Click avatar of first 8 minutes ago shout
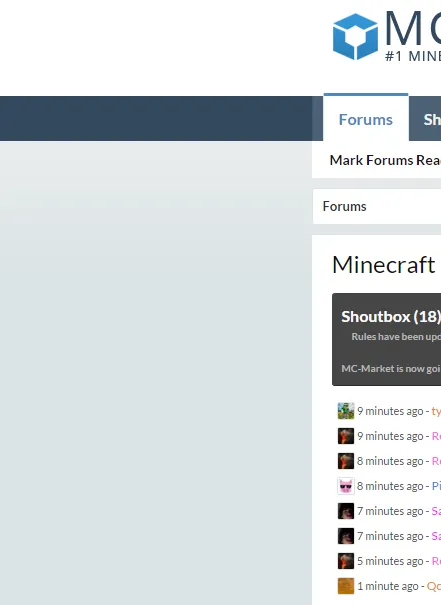441x605 pixels. tap(346, 461)
